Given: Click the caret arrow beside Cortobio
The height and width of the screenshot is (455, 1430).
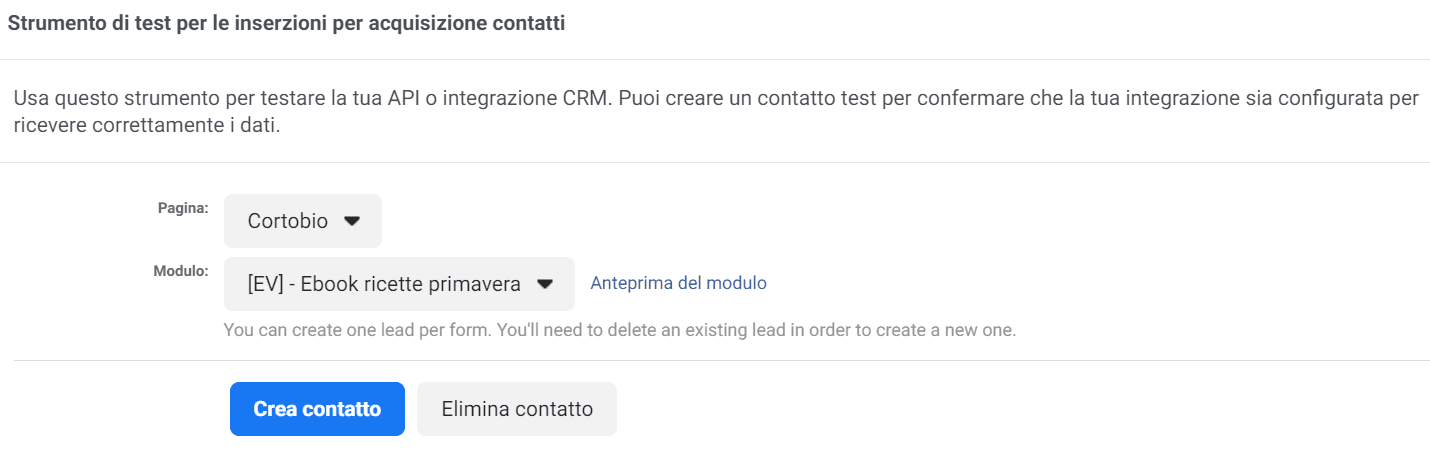Looking at the screenshot, I should pos(351,221).
